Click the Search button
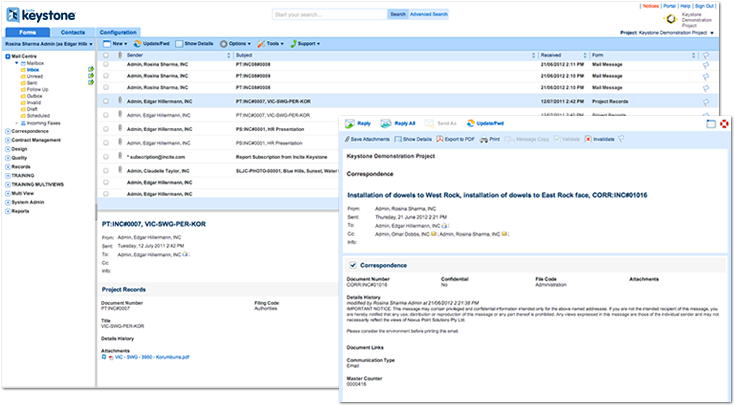The width and height of the screenshot is (734, 405). [398, 15]
